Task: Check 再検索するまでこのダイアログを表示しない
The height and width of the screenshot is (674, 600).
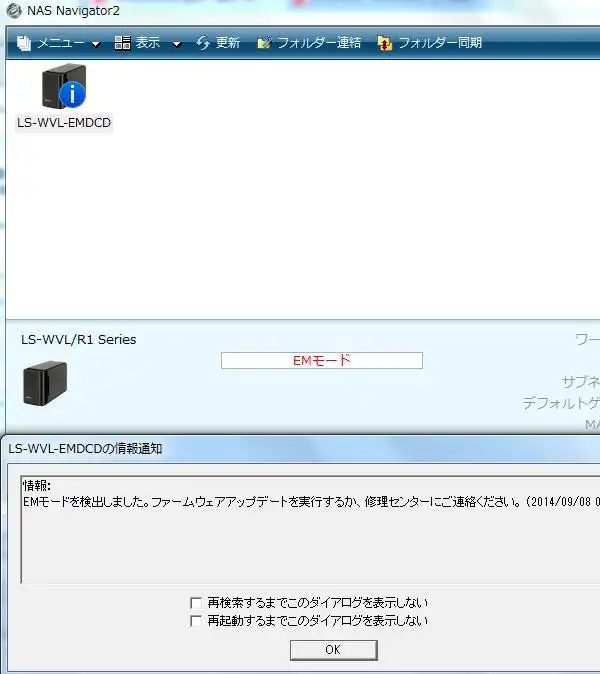Action: [x=196, y=603]
